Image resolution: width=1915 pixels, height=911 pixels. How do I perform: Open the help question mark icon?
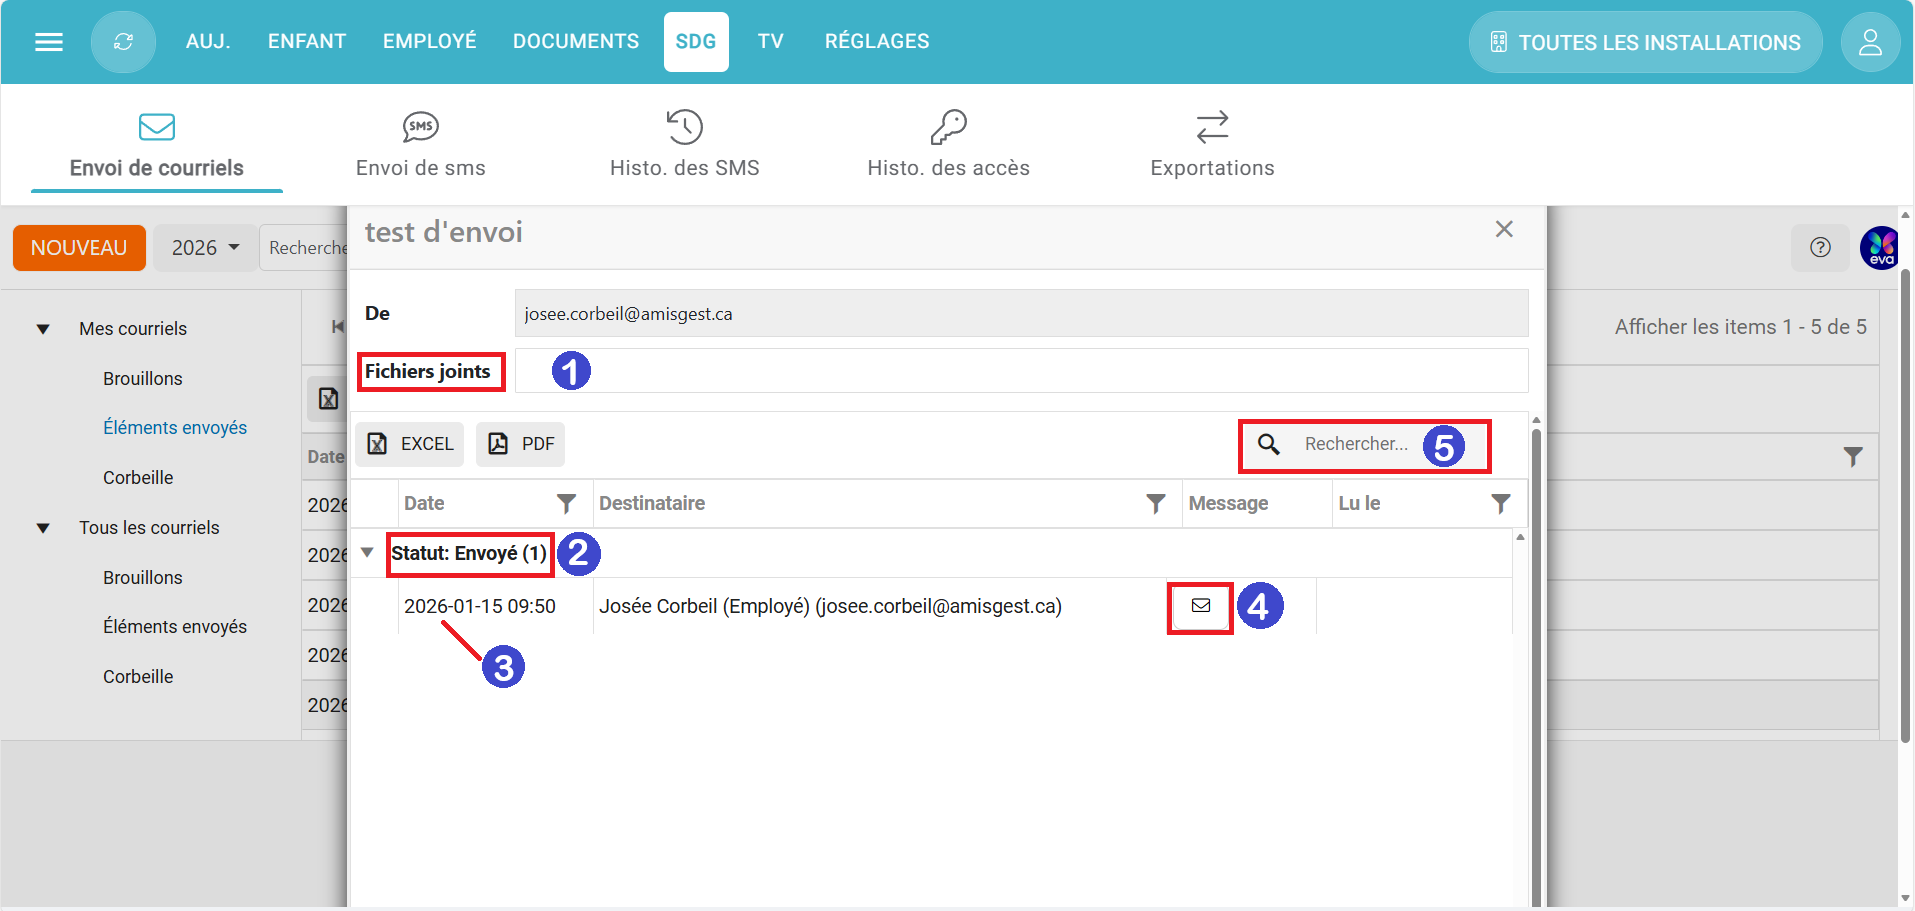pos(1820,248)
